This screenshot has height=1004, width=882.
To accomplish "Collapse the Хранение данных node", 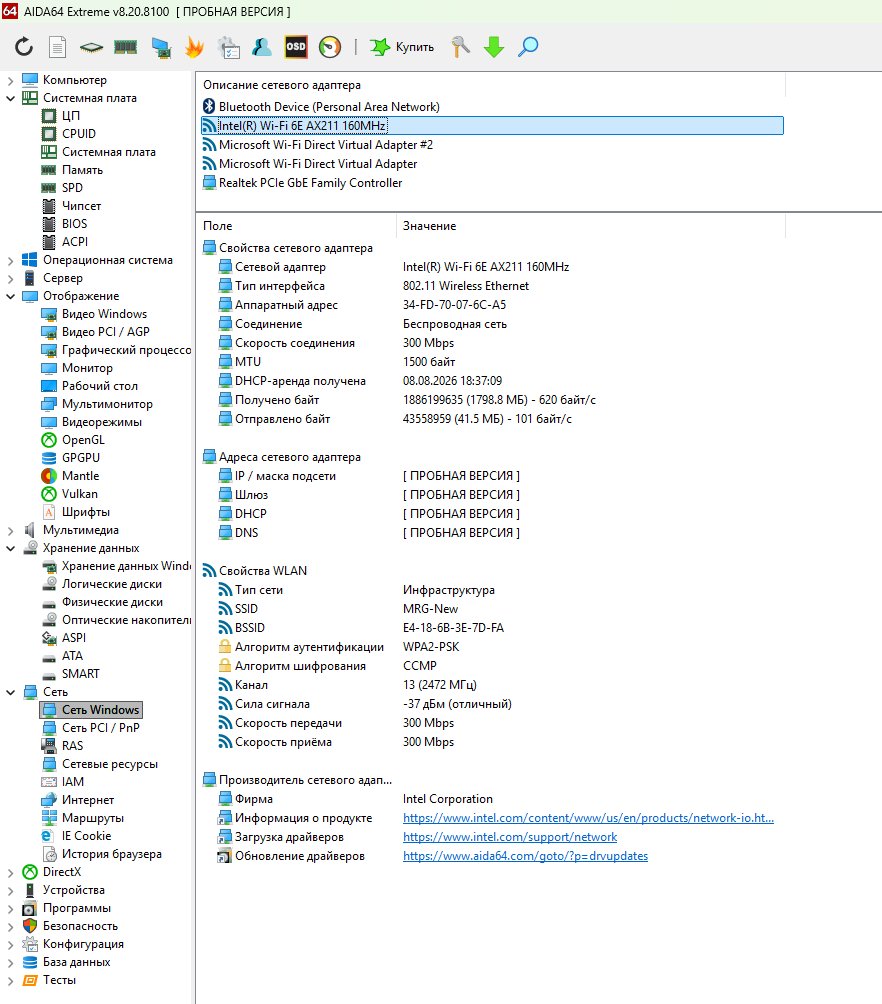I will [10, 549].
